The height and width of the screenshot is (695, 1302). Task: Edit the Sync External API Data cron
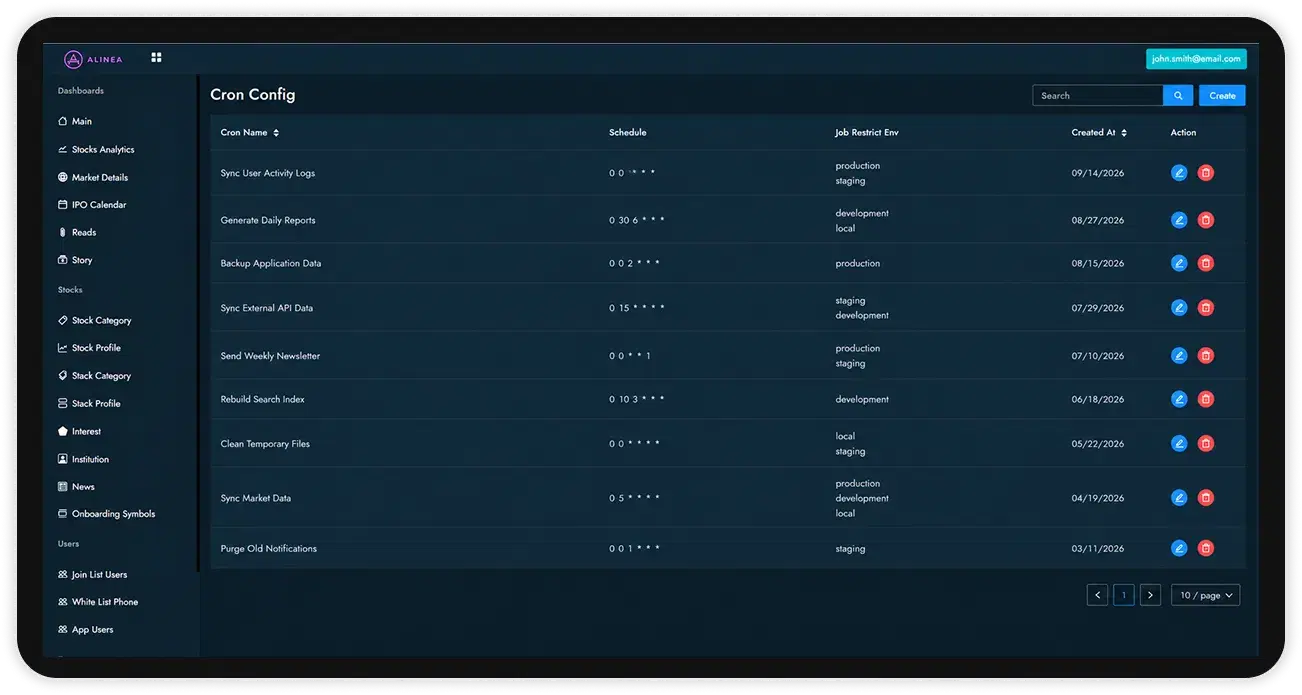[1179, 308]
